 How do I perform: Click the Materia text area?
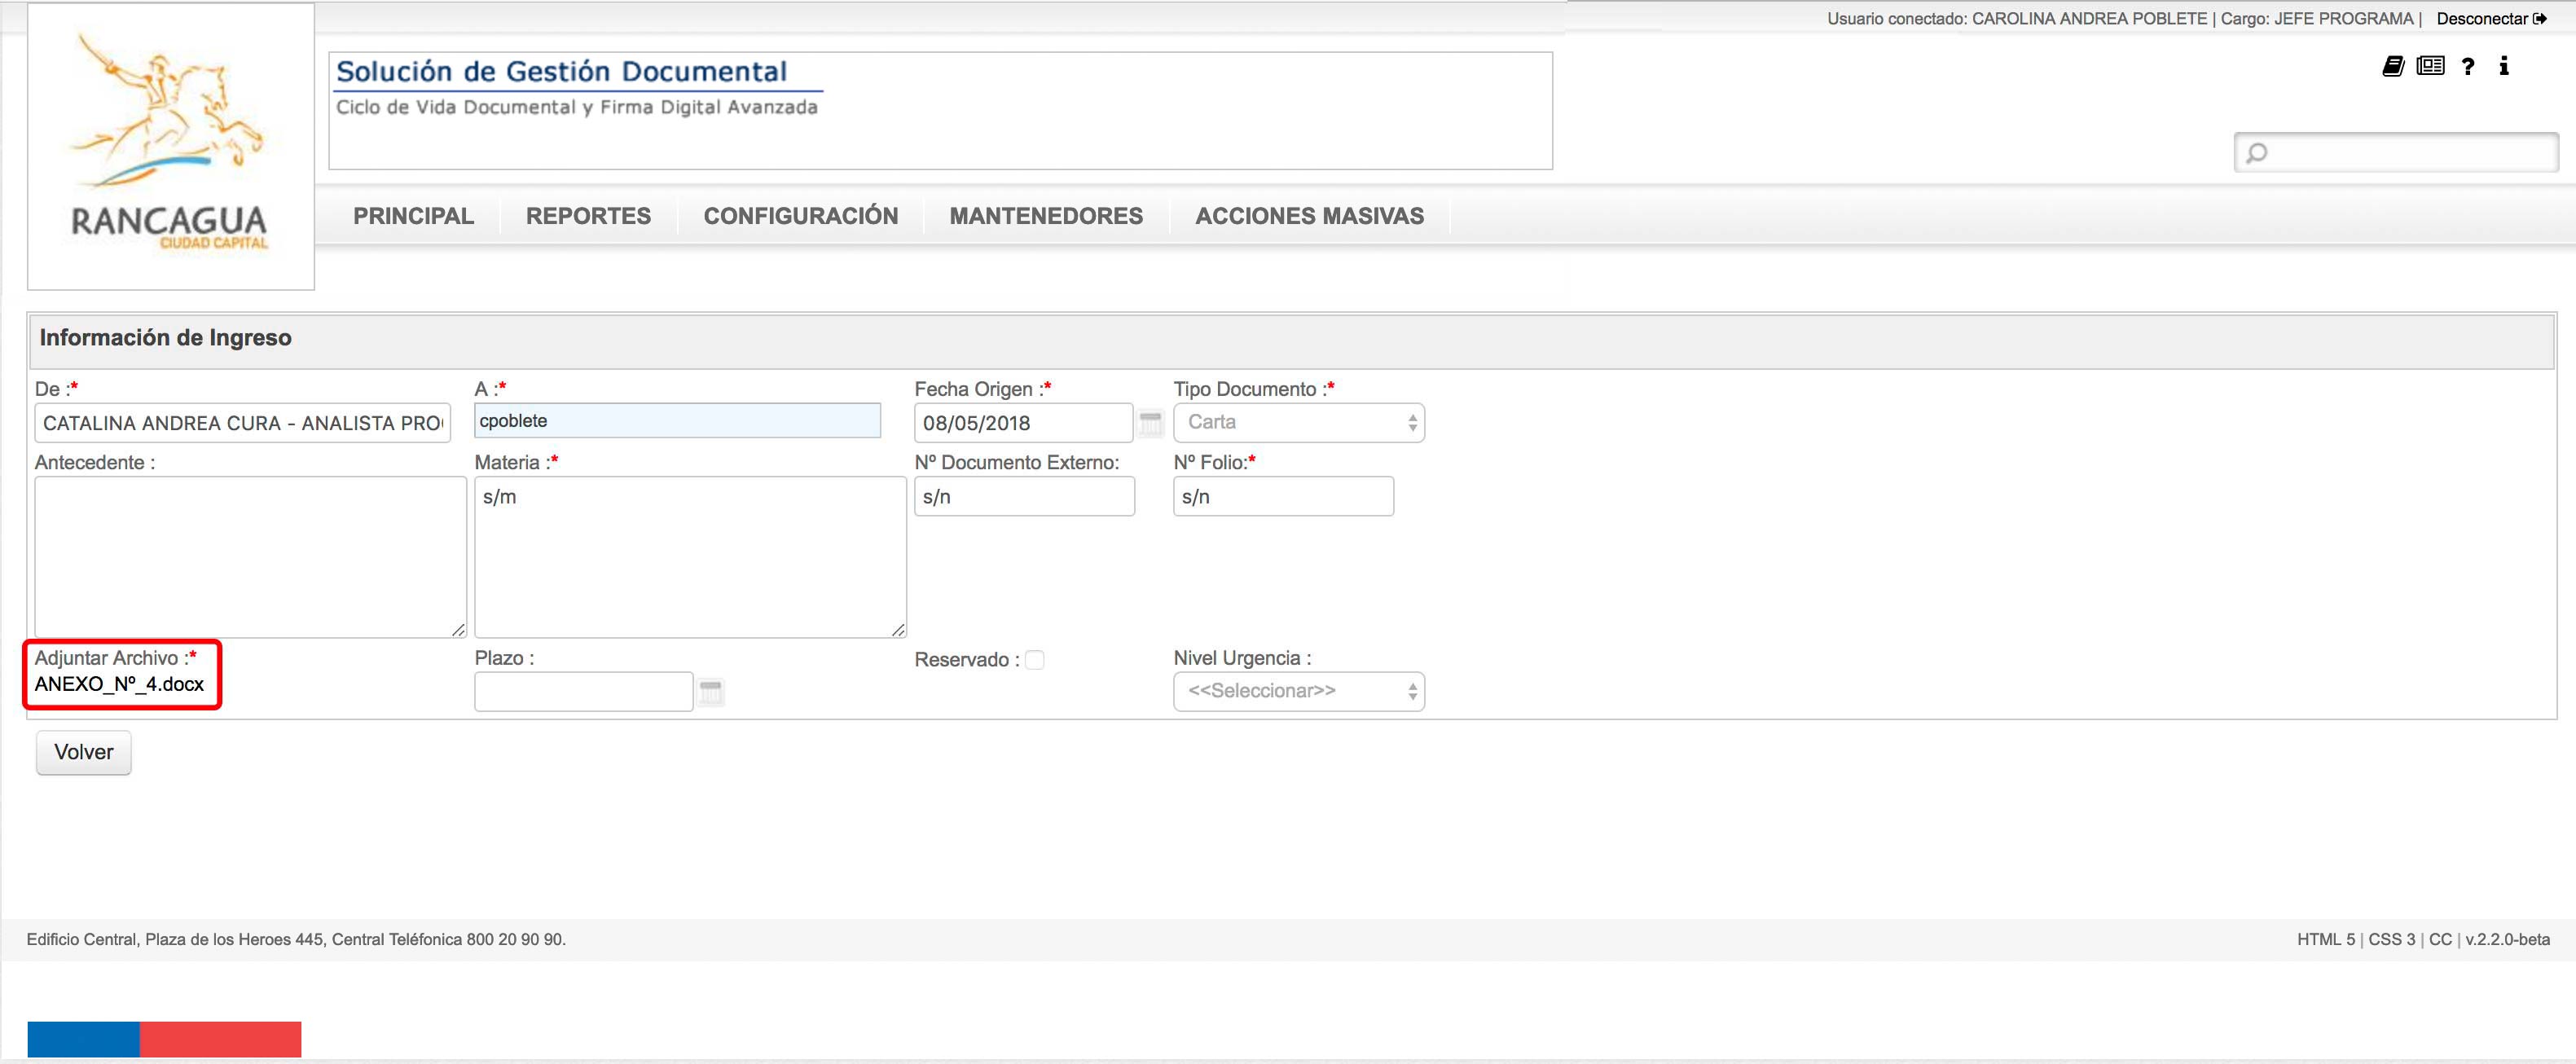(690, 557)
